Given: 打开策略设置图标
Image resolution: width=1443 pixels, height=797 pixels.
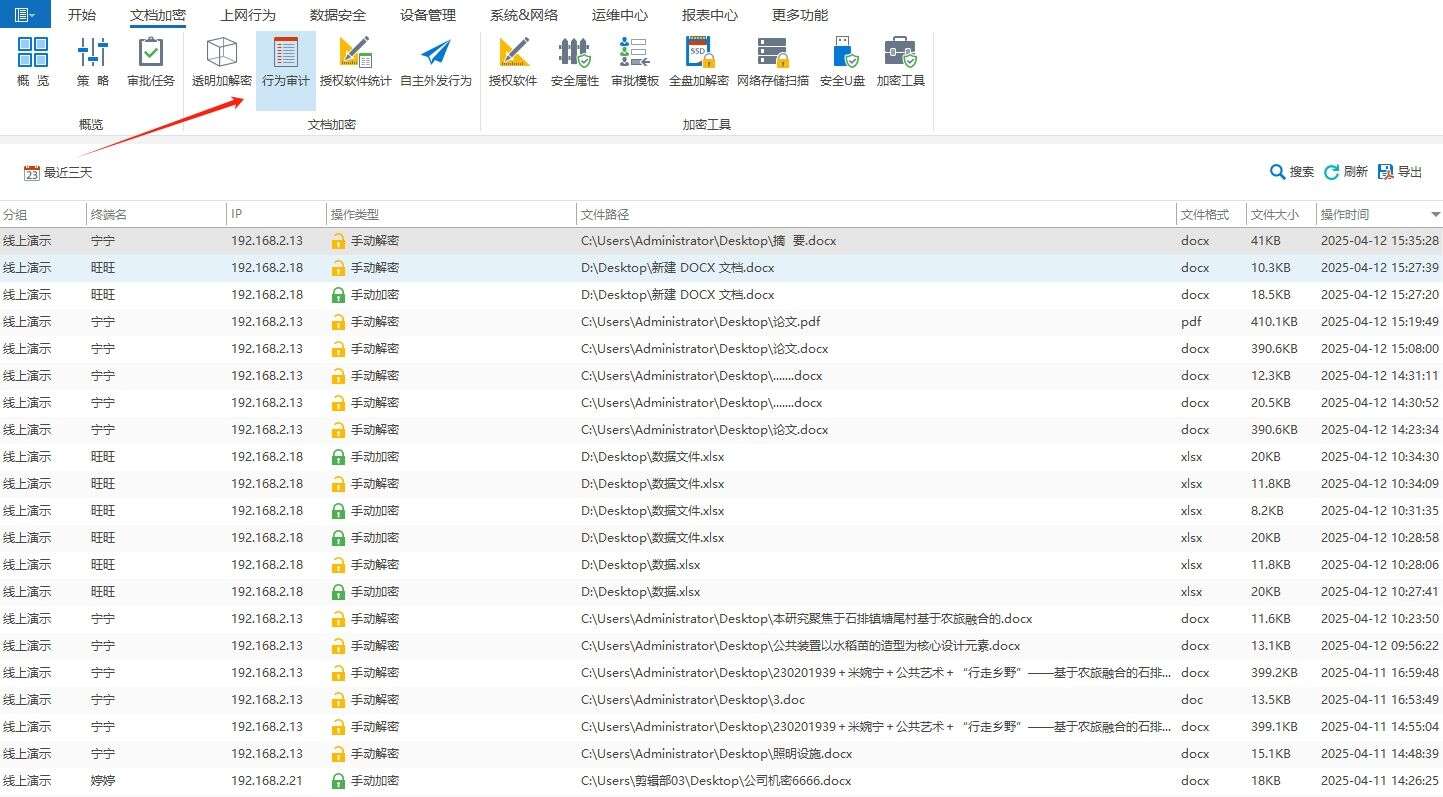Looking at the screenshot, I should 91,62.
